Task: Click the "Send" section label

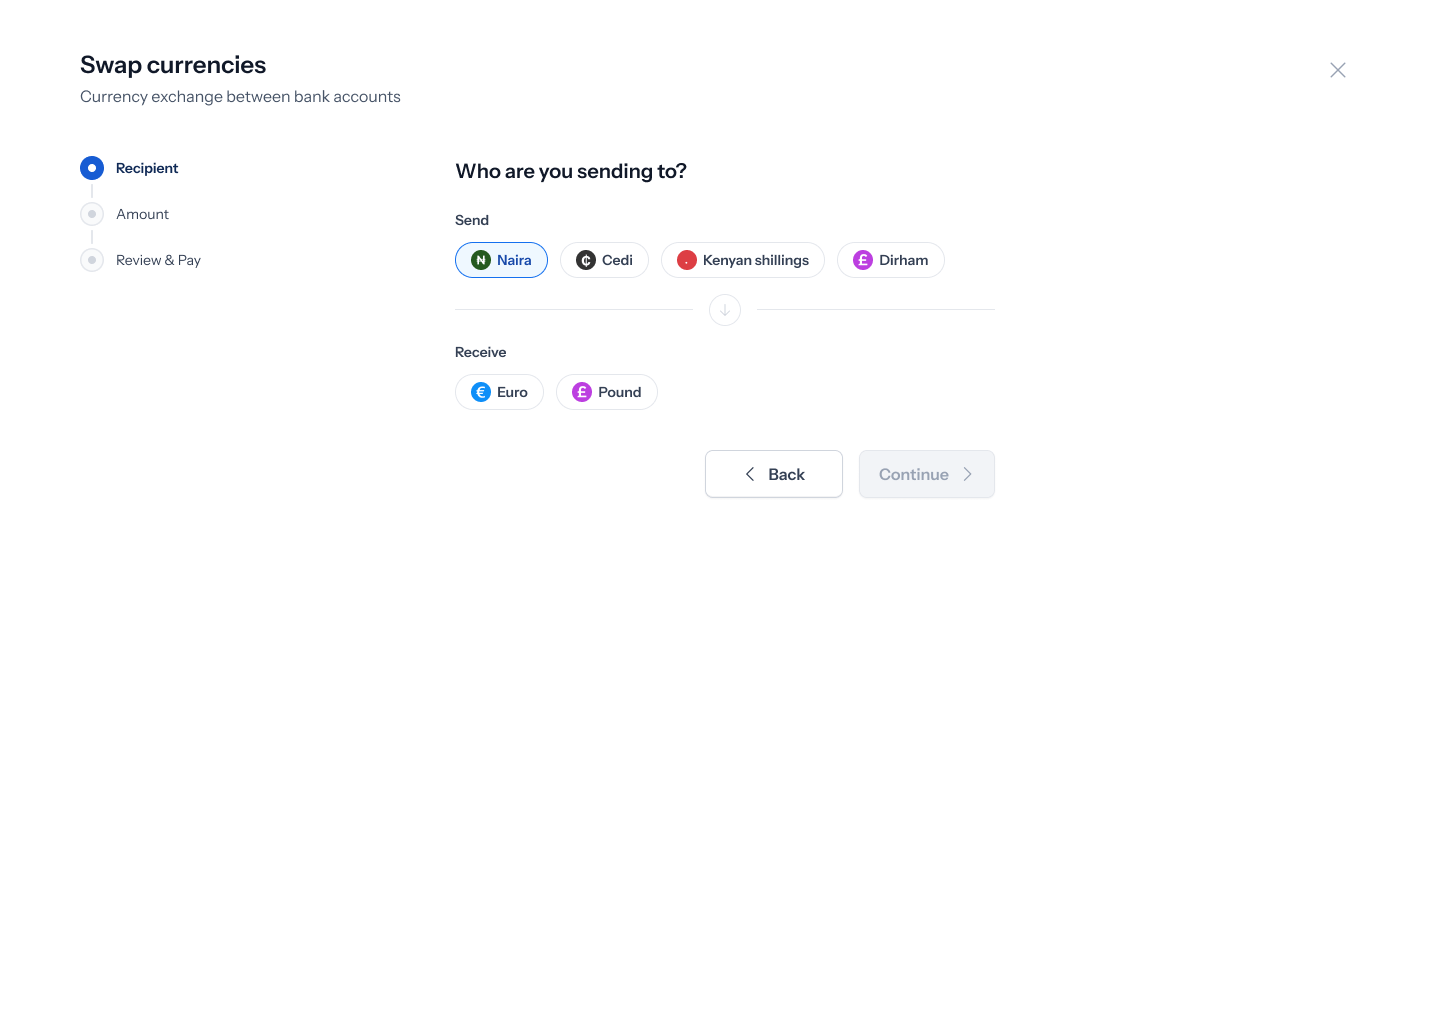Action: tap(472, 220)
